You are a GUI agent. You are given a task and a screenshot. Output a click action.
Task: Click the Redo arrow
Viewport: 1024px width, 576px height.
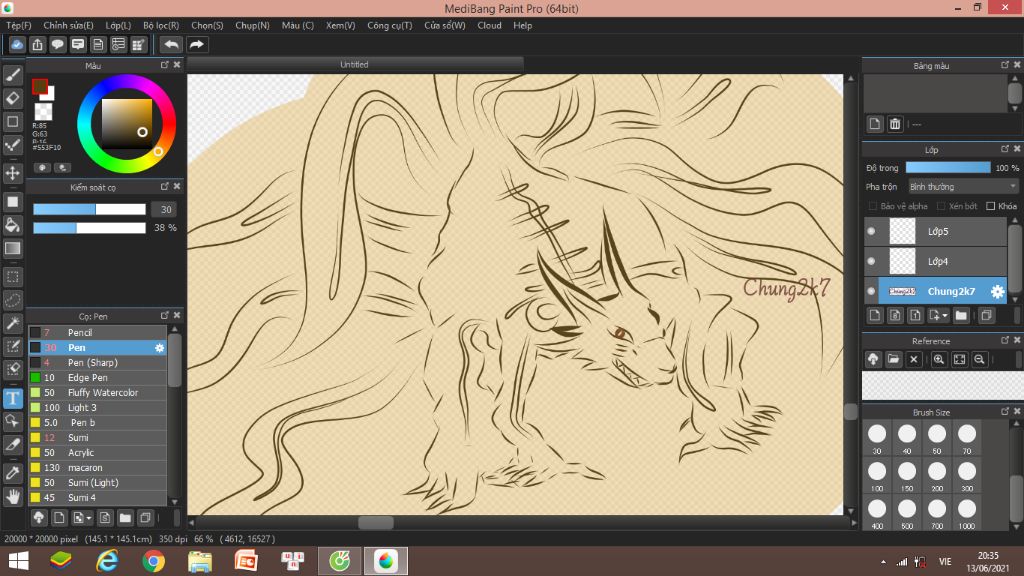197,44
